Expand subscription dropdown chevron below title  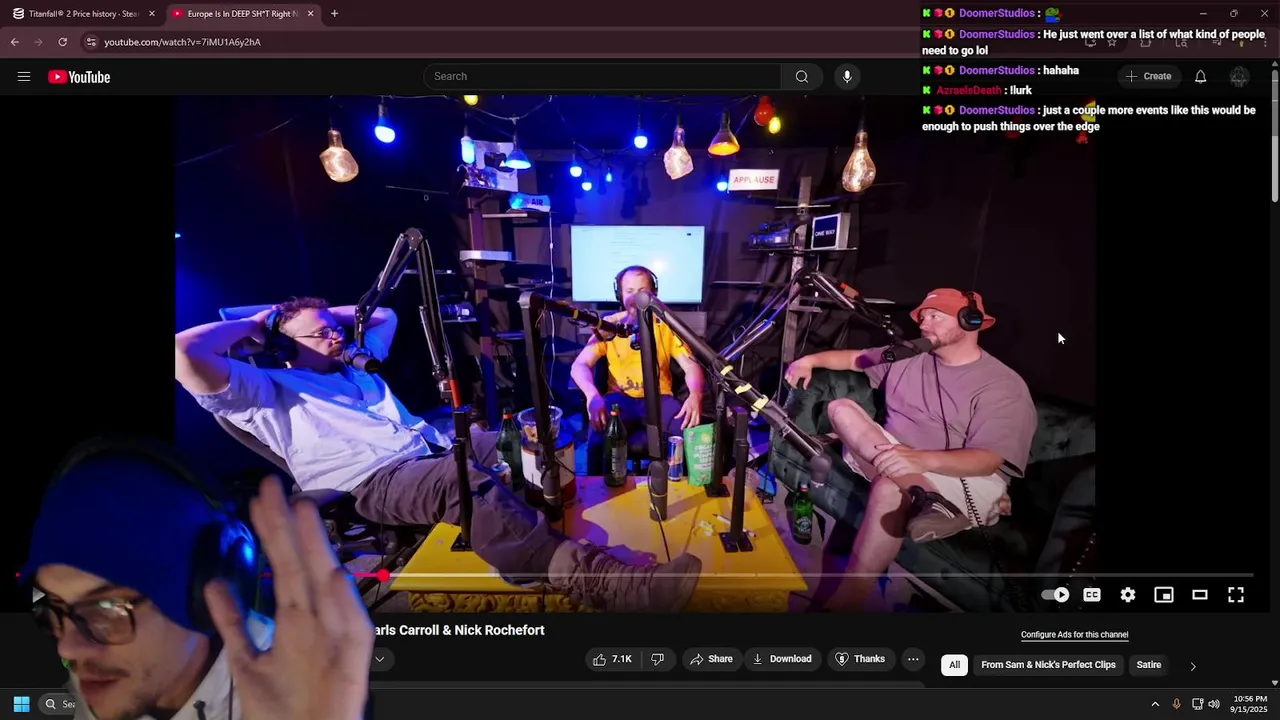(379, 659)
